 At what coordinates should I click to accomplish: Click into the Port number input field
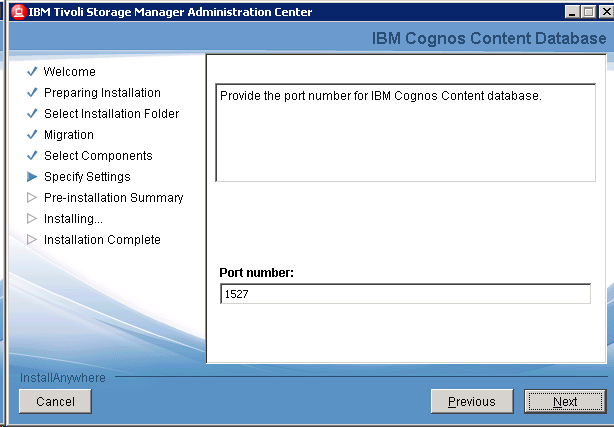[404, 294]
